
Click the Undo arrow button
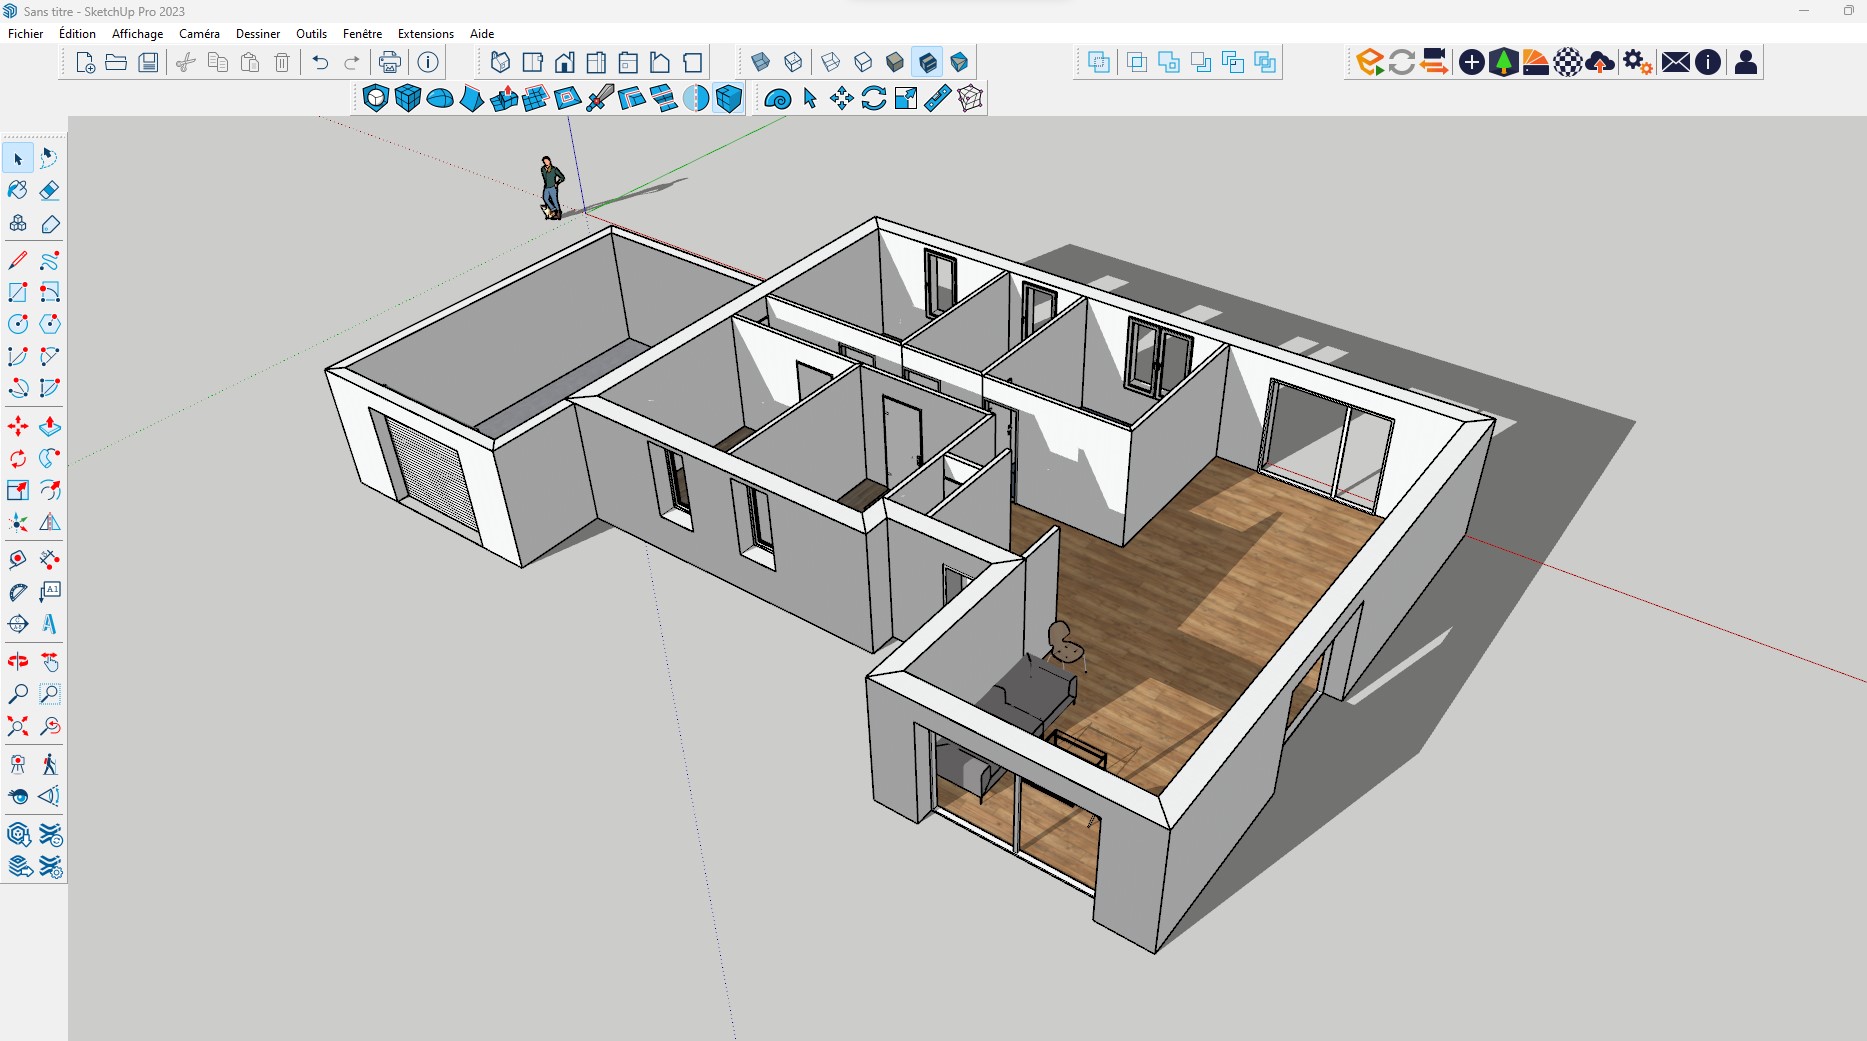[320, 62]
